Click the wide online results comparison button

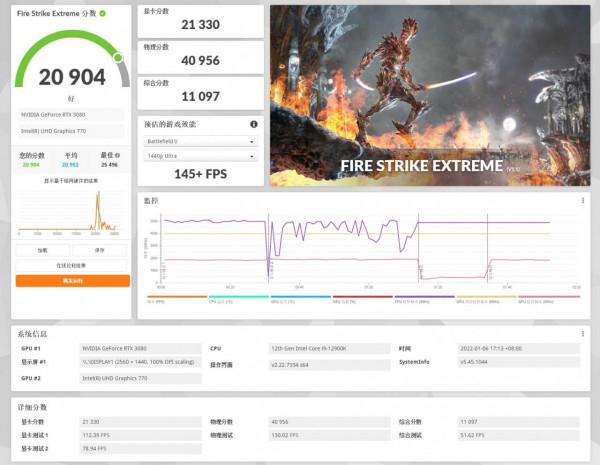pyautogui.click(x=72, y=266)
